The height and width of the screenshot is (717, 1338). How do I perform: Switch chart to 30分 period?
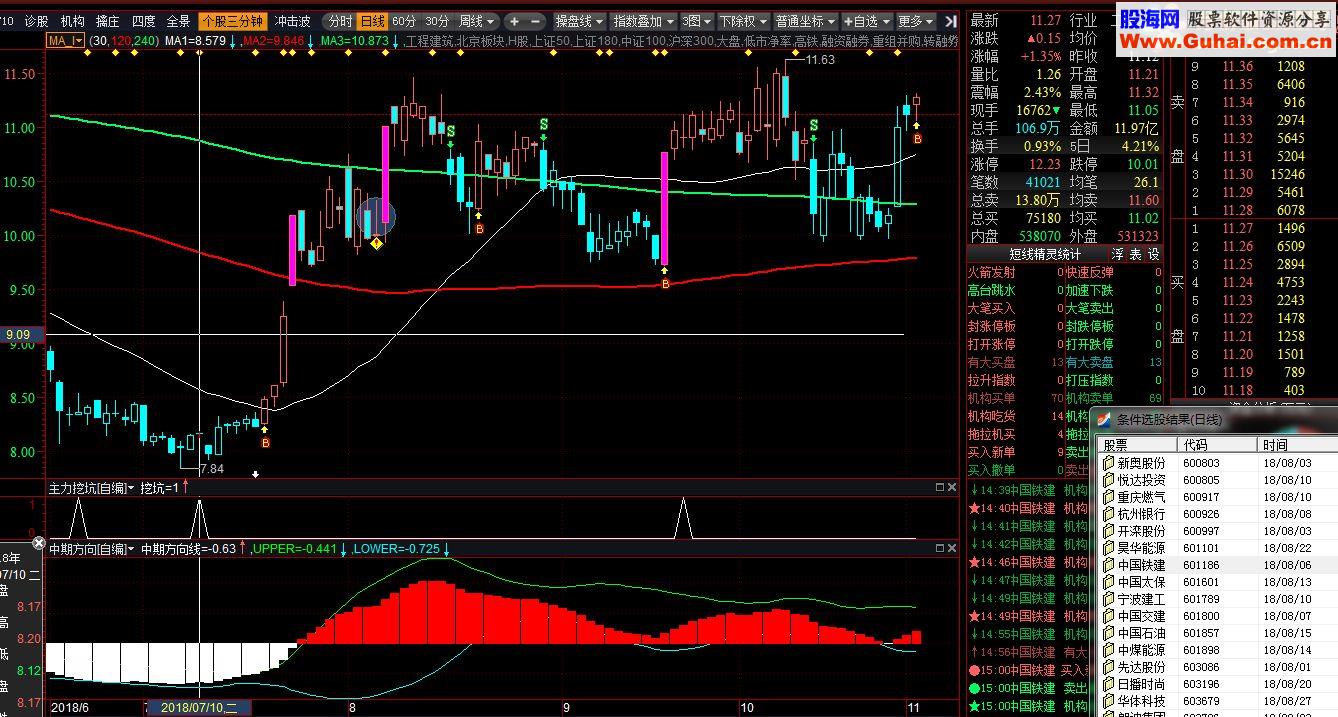(x=437, y=21)
